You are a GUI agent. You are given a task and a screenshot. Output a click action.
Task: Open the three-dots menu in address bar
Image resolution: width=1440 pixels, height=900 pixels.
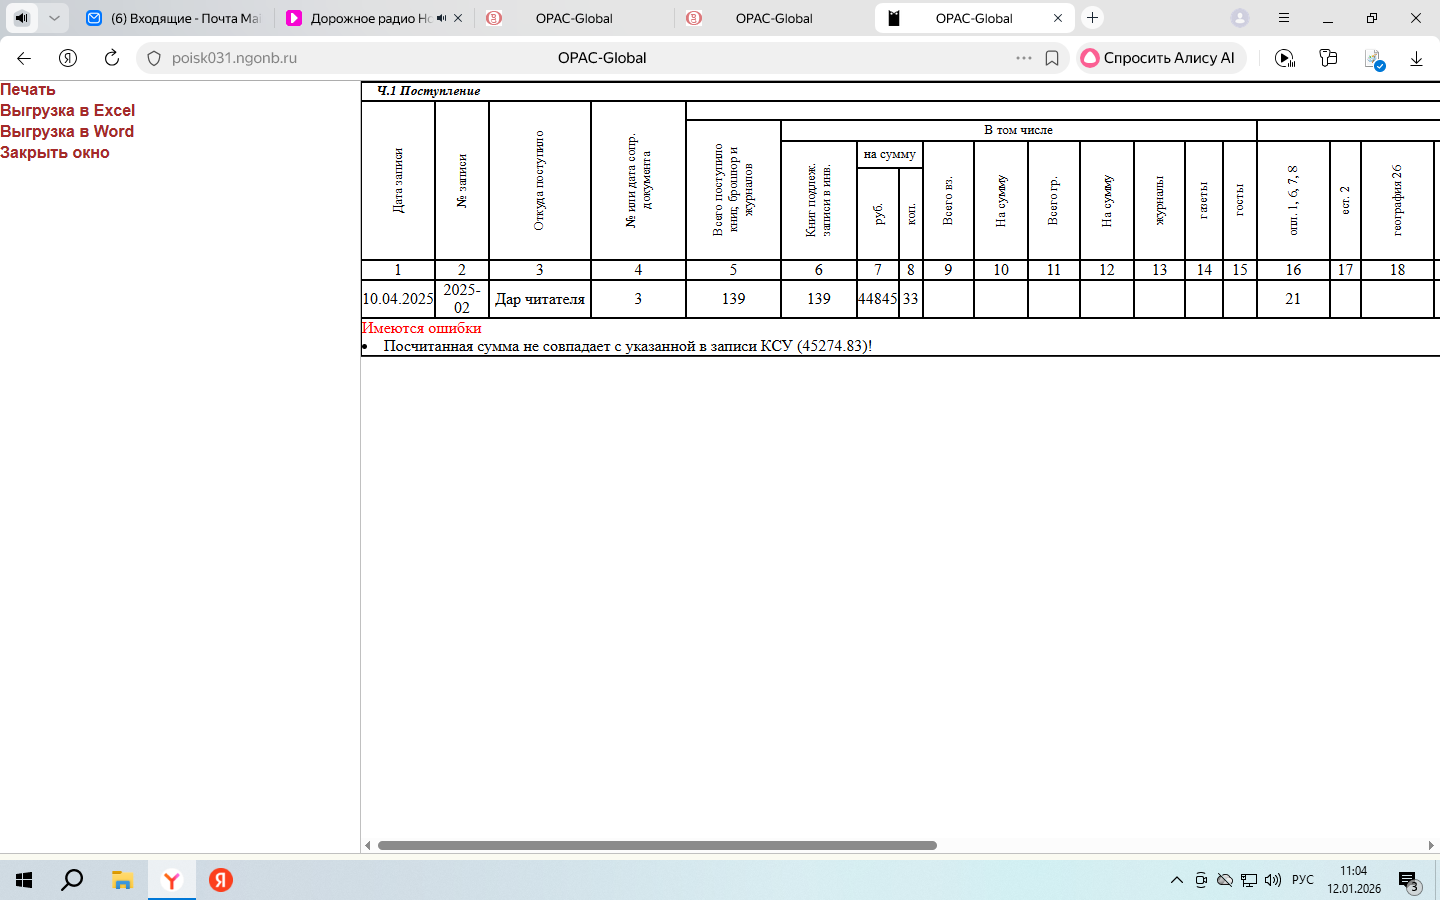1024,58
